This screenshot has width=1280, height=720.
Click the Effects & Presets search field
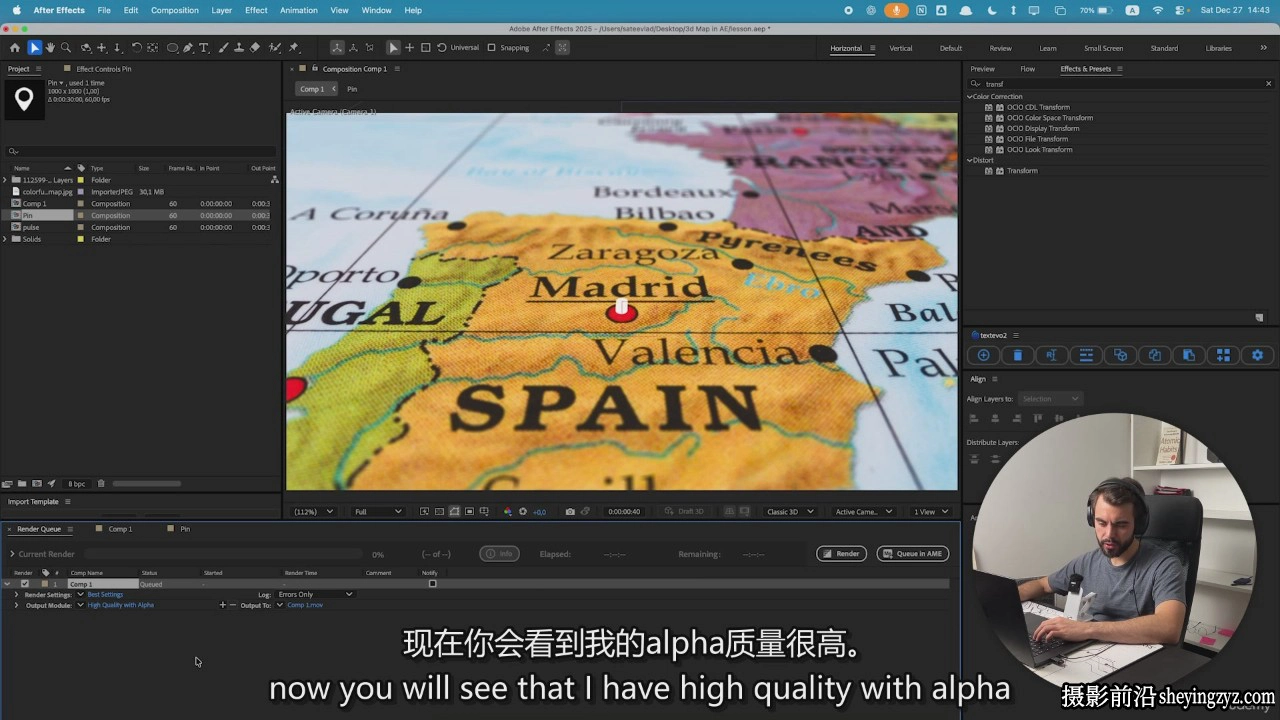click(x=1120, y=84)
